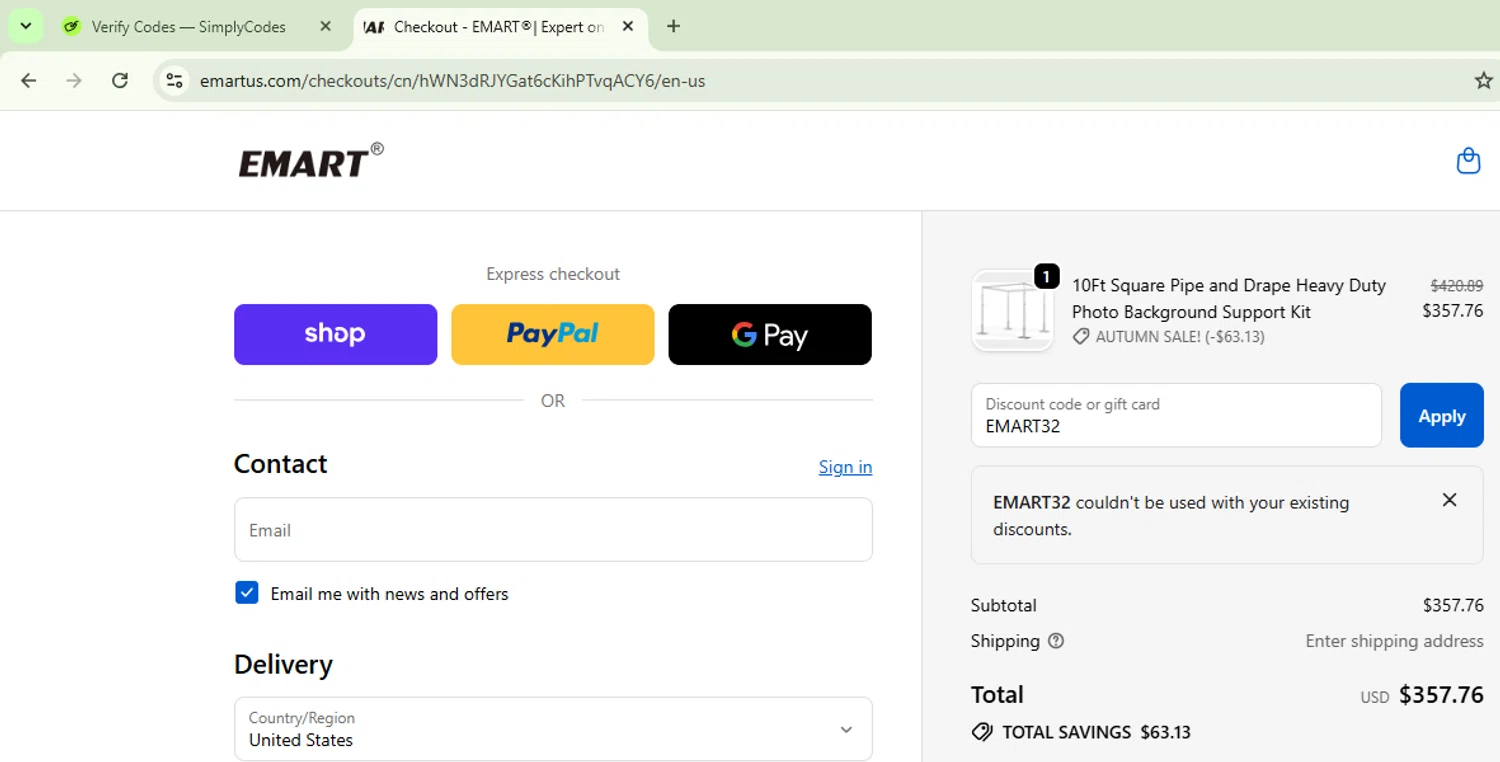Click the Total amount $357.76
Screen dimensions: 1500x762
pos(1441,695)
